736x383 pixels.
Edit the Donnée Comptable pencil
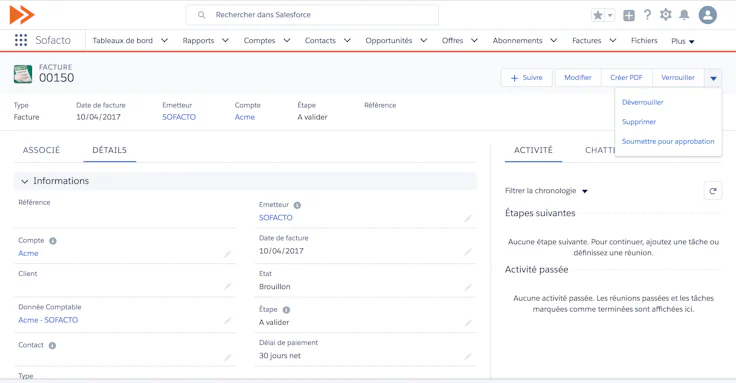227,321
